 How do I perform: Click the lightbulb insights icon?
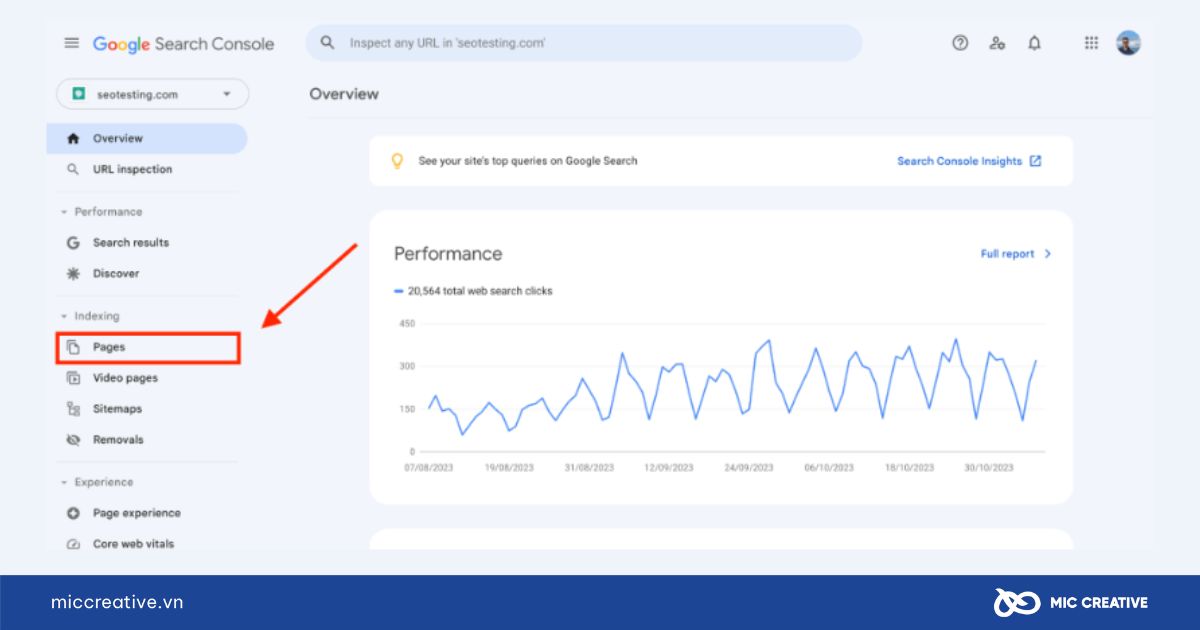coord(397,160)
